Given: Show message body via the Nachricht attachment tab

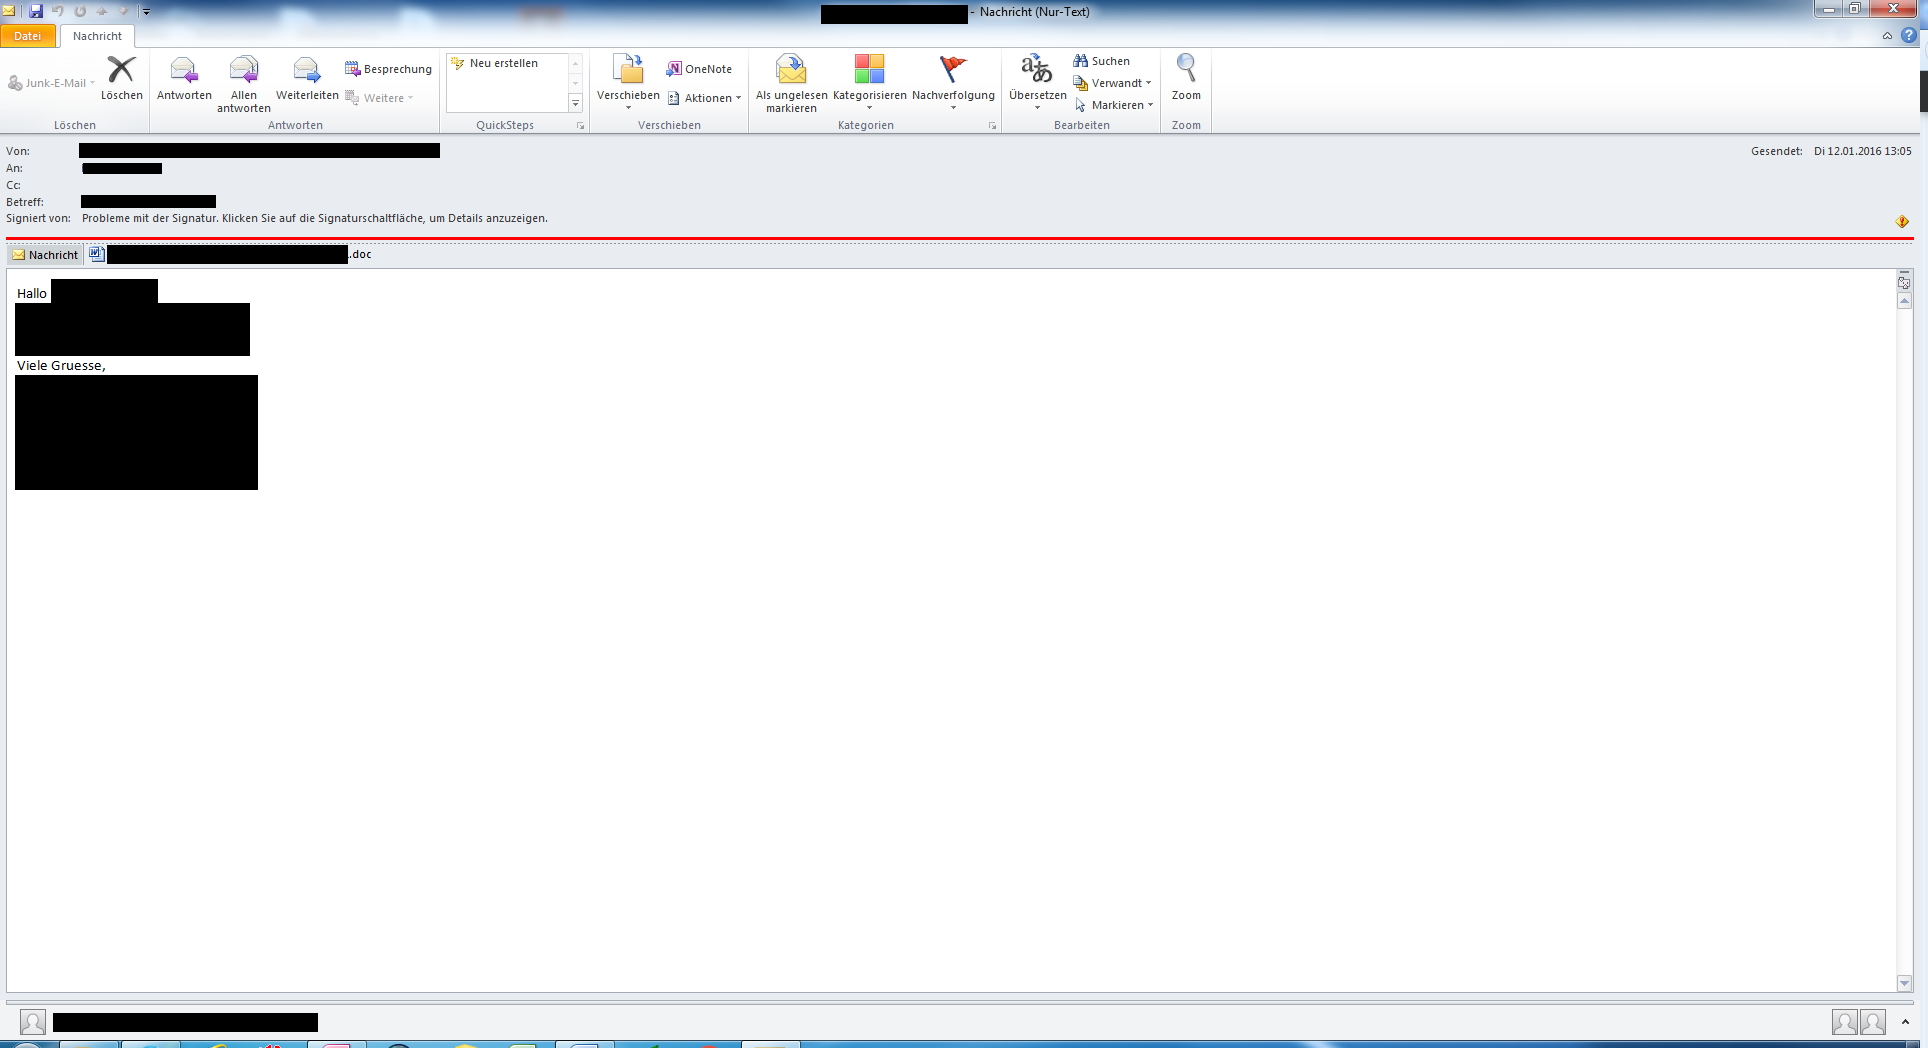Looking at the screenshot, I should 45,255.
